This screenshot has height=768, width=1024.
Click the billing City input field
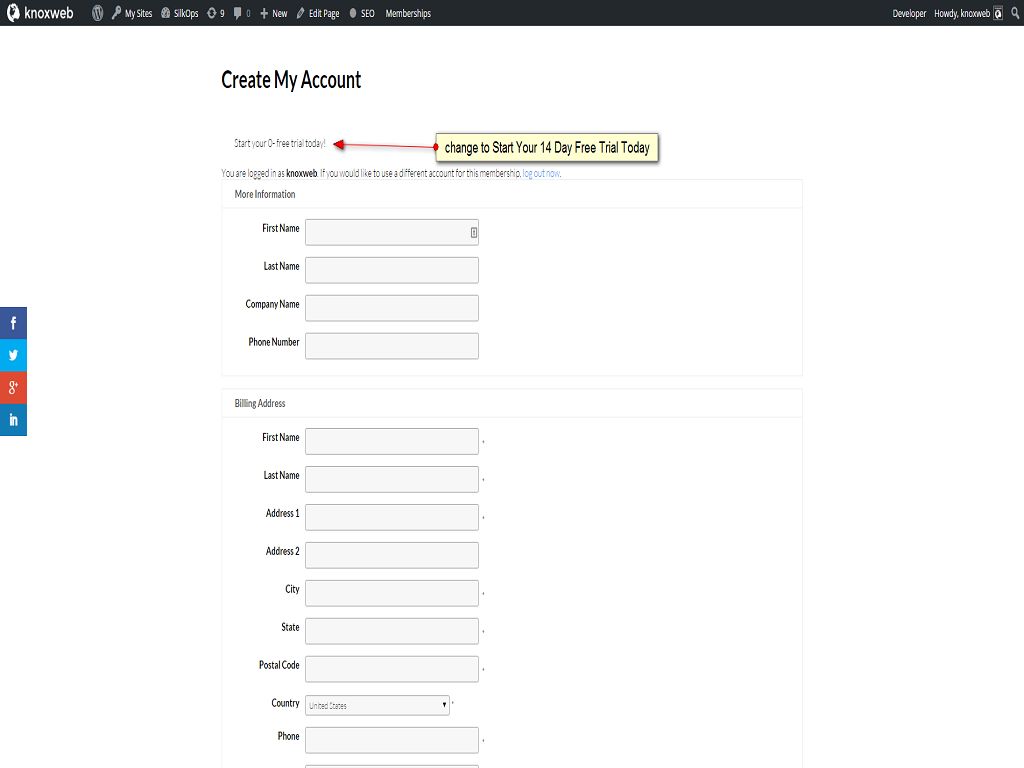tap(392, 592)
